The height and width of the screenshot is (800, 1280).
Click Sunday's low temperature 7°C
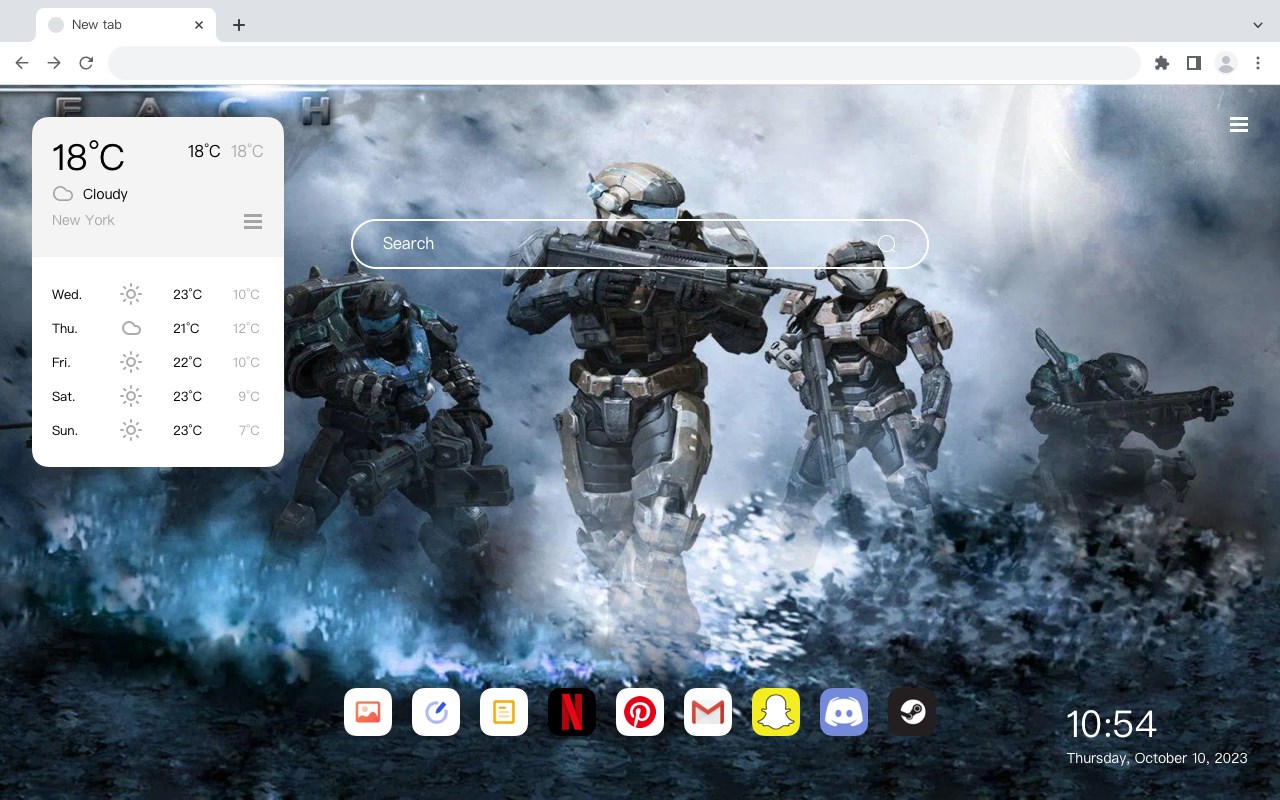click(249, 430)
